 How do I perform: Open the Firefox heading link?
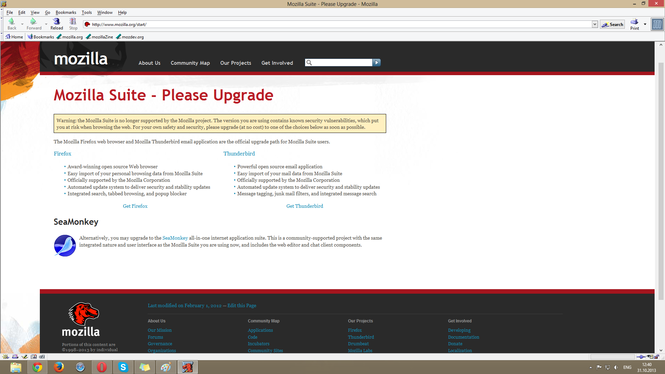tap(62, 154)
